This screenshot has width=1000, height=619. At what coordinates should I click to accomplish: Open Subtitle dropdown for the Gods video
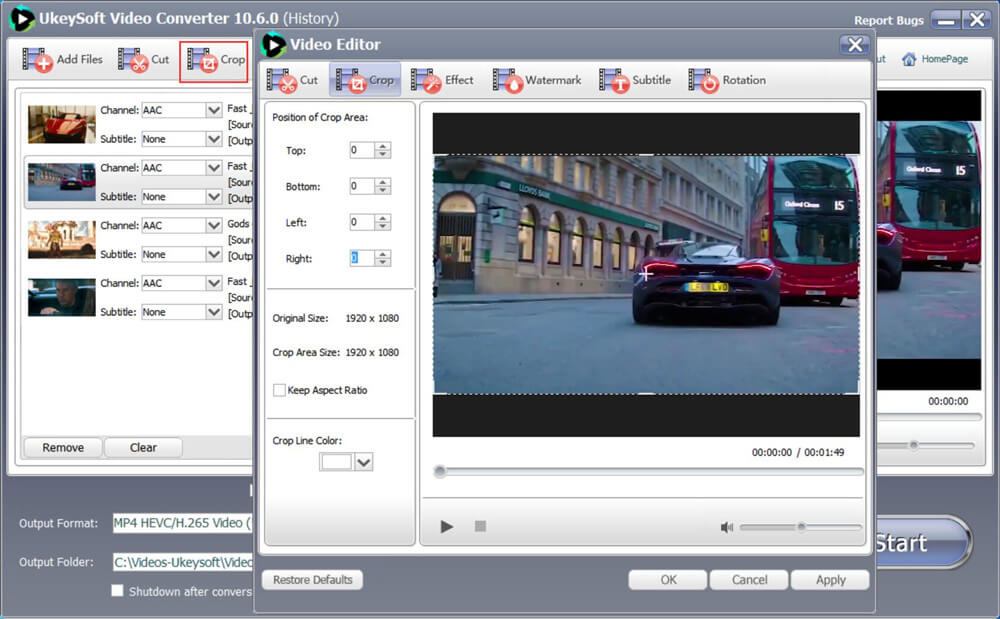(214, 254)
